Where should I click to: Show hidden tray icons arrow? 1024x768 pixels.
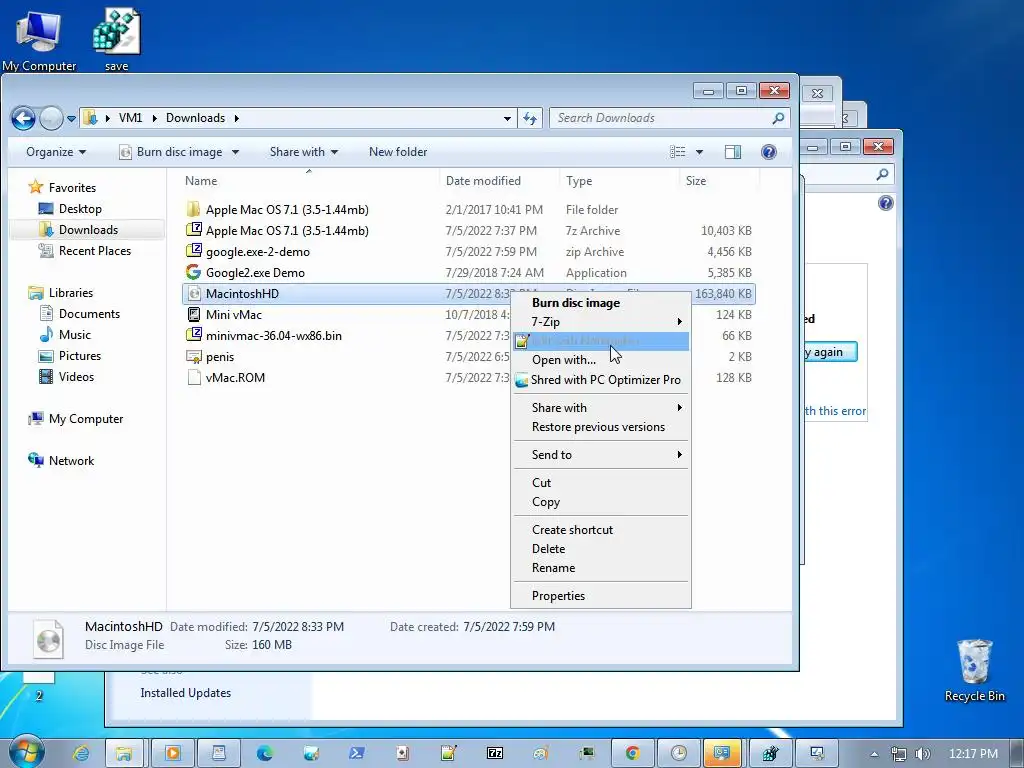[x=874, y=754]
